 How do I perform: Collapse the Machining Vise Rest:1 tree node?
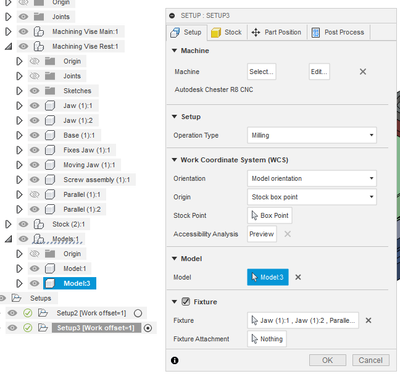click(x=8, y=46)
